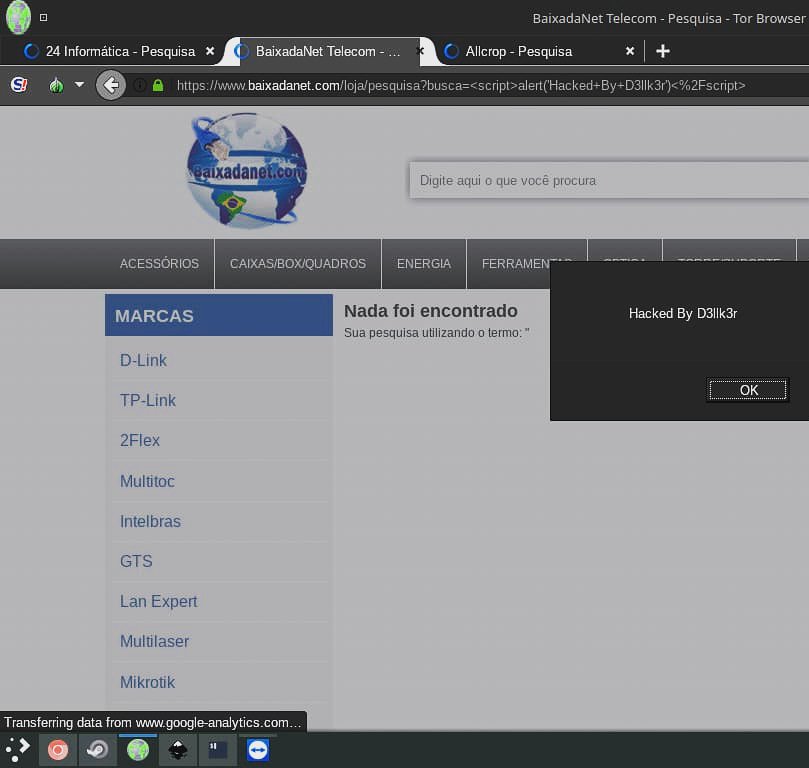Click the 'Nada foi encontrado' heading
Screen dimensions: 809x768
(x=431, y=311)
